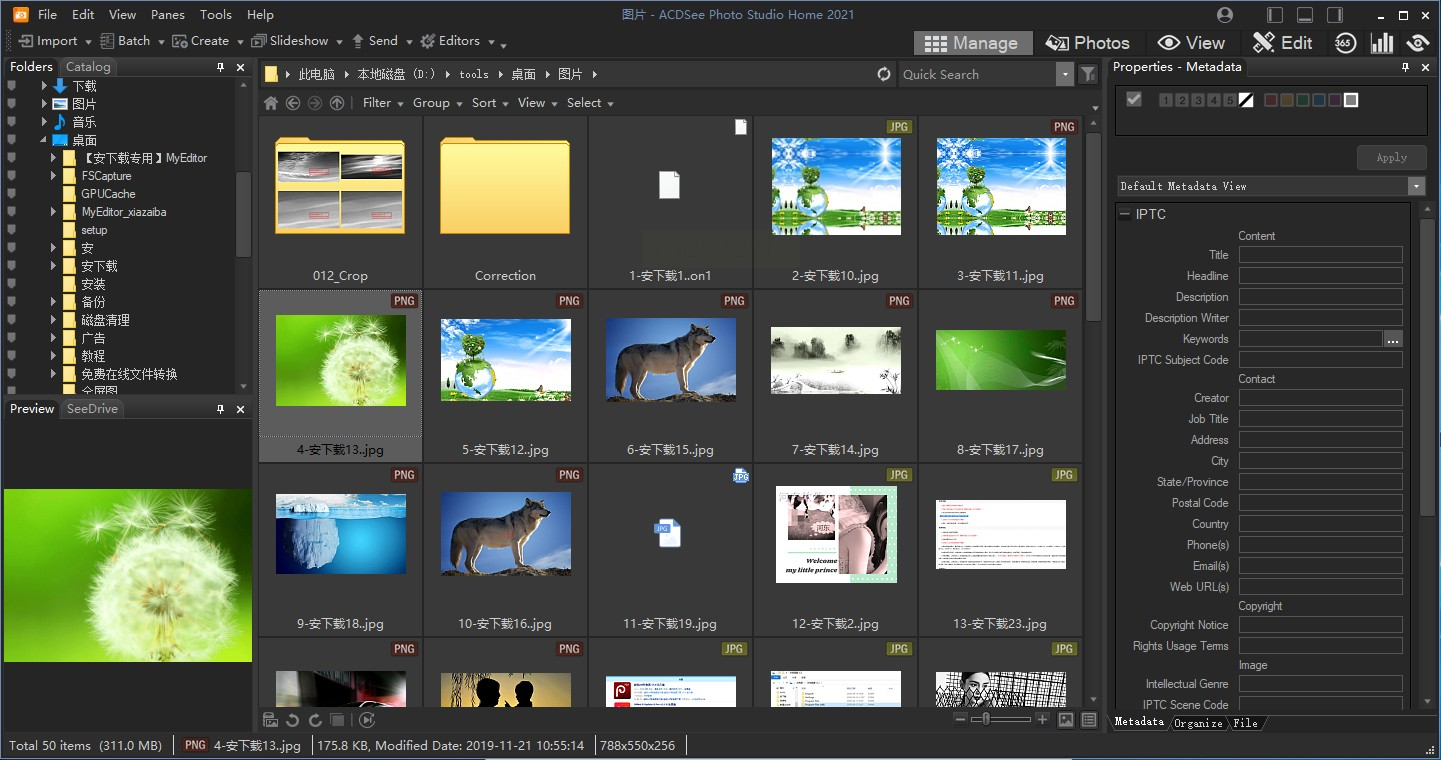Click the Quick Search filter funnel icon

click(x=1088, y=74)
